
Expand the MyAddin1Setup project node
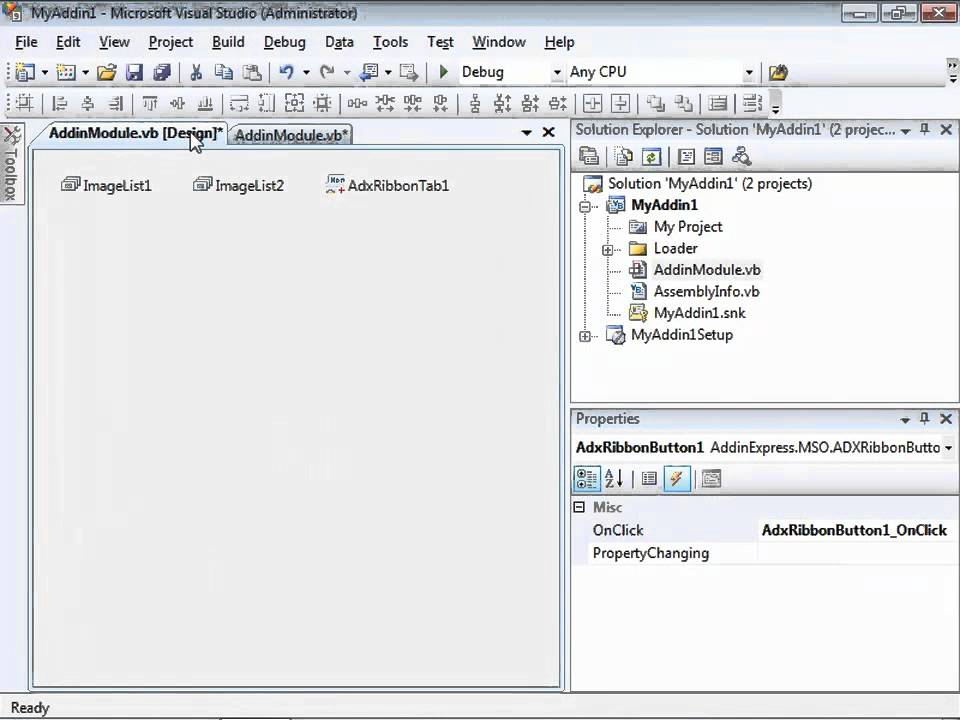tap(585, 336)
